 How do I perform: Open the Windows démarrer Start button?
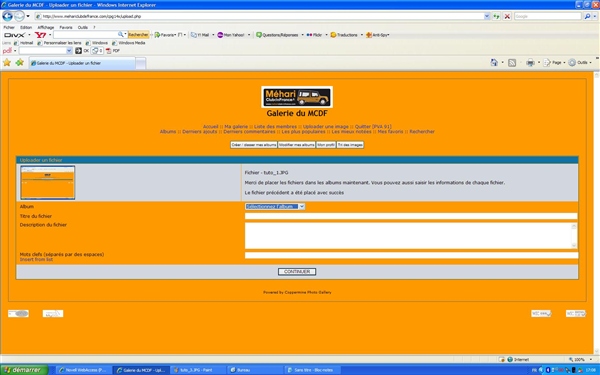point(24,370)
